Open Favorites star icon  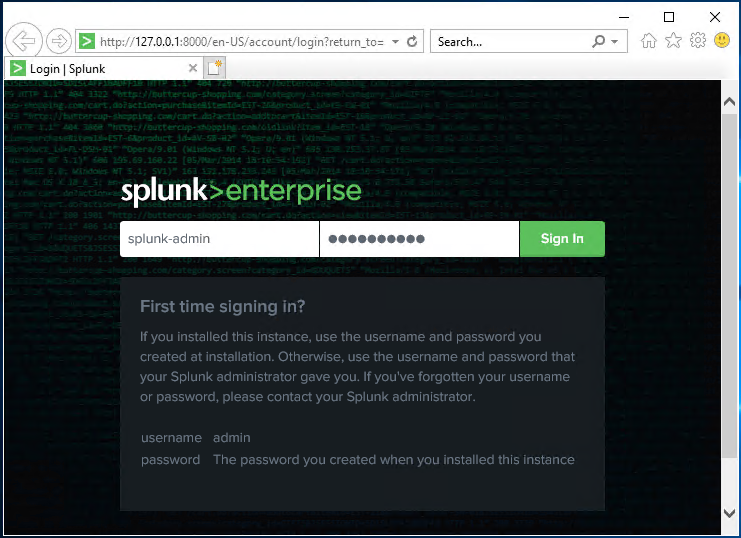click(x=673, y=41)
